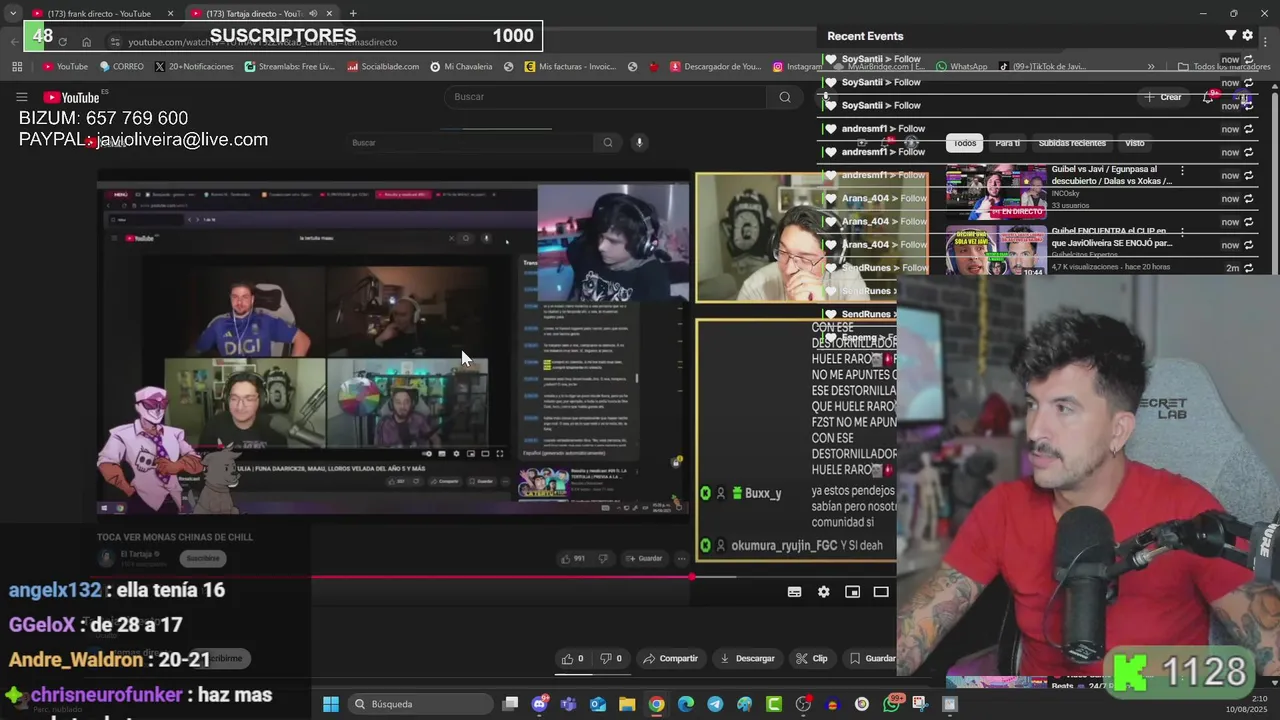Open the YouTube account avatar menu
The width and height of the screenshot is (1280, 720).
click(x=1243, y=98)
